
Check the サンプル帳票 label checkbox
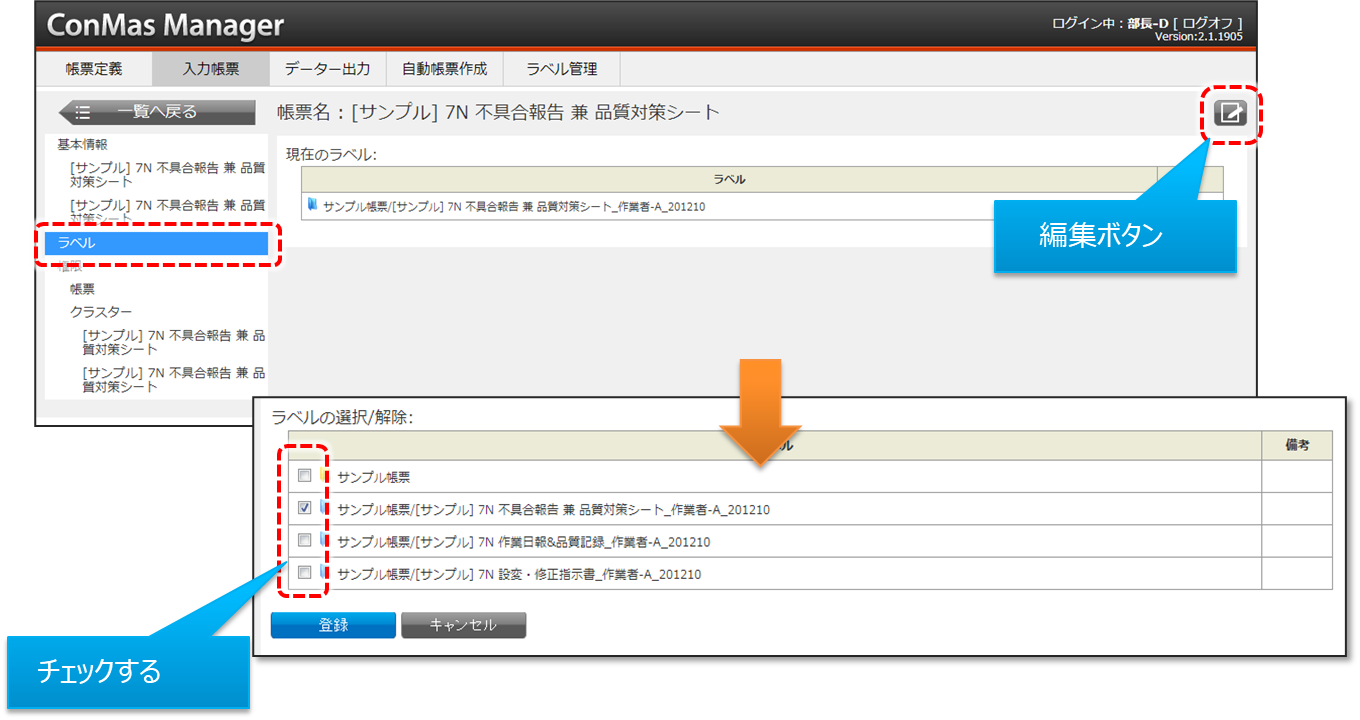pos(305,476)
